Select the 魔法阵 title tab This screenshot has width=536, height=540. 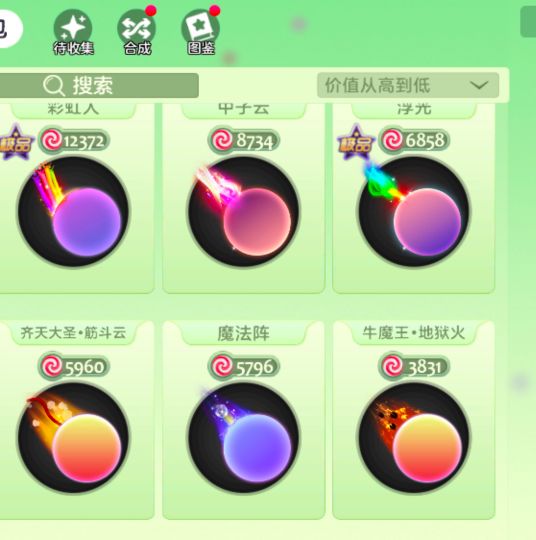244,333
